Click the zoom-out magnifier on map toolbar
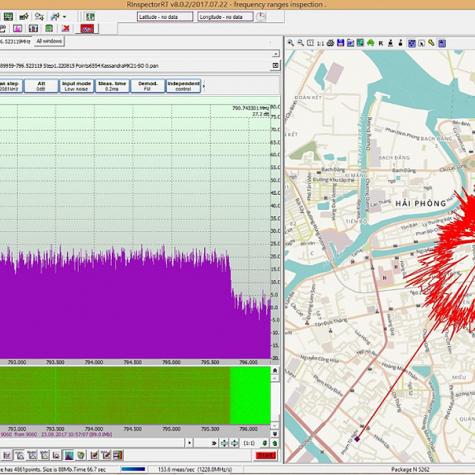The height and width of the screenshot is (475, 475). click(x=301, y=43)
